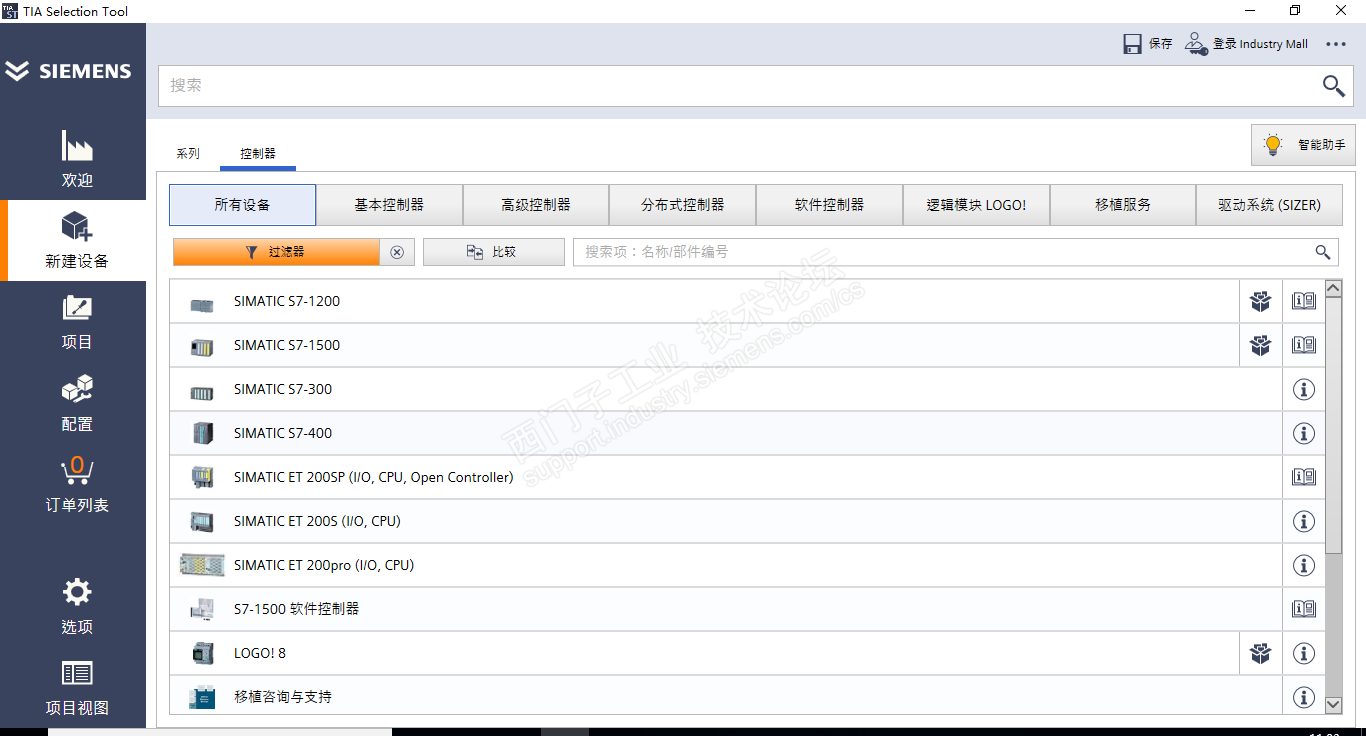Click the 比较 compare button

tap(494, 252)
